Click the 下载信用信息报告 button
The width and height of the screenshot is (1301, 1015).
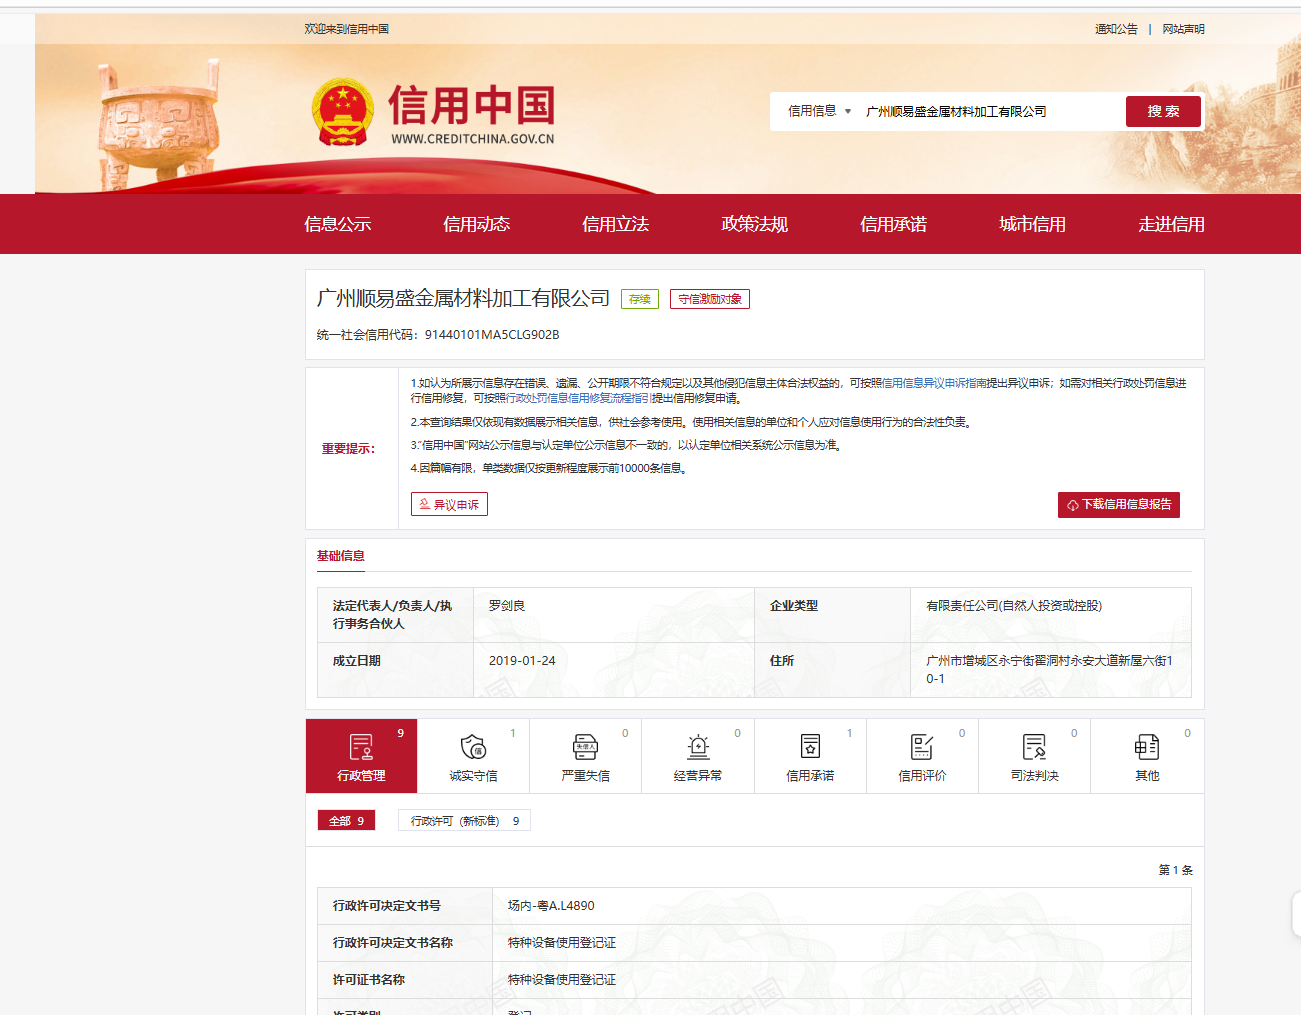pyautogui.click(x=1118, y=505)
